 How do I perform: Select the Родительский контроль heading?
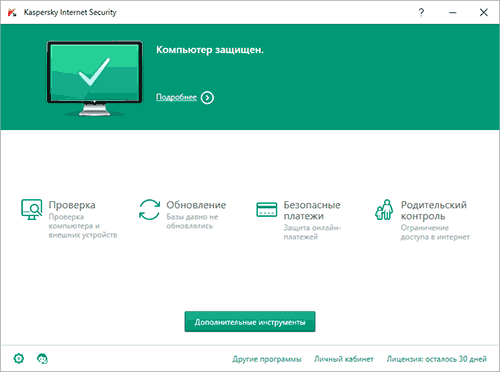point(434,210)
